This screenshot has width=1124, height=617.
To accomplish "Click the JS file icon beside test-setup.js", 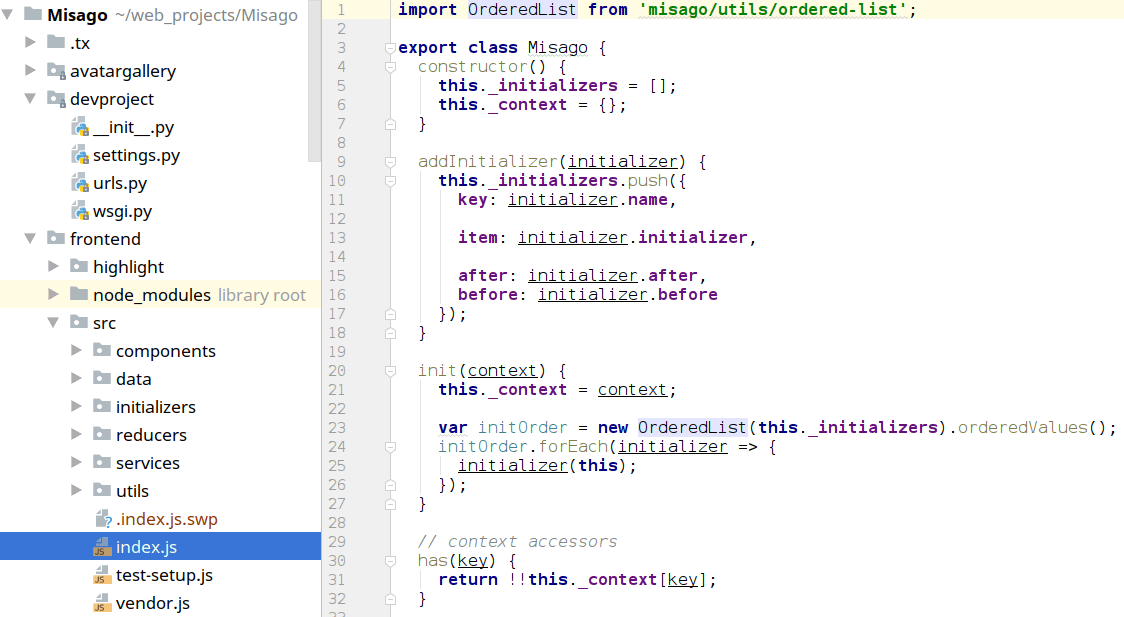I will click(102, 575).
